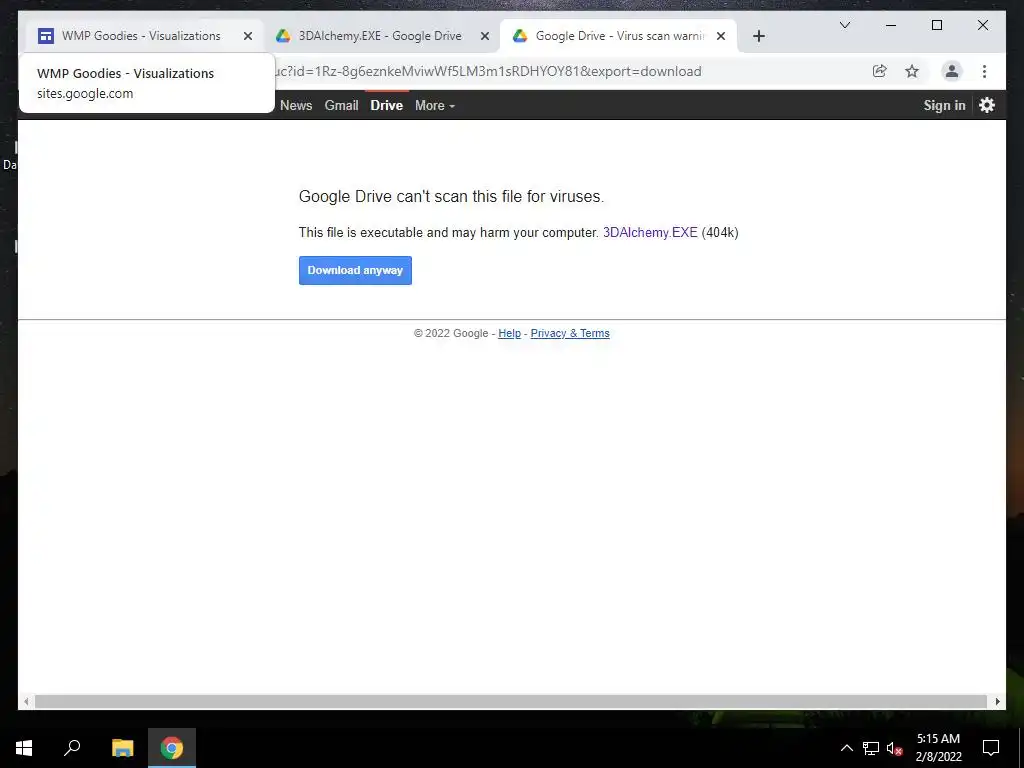Bookmark this page with the star icon
This screenshot has width=1024, height=768.
[x=912, y=71]
